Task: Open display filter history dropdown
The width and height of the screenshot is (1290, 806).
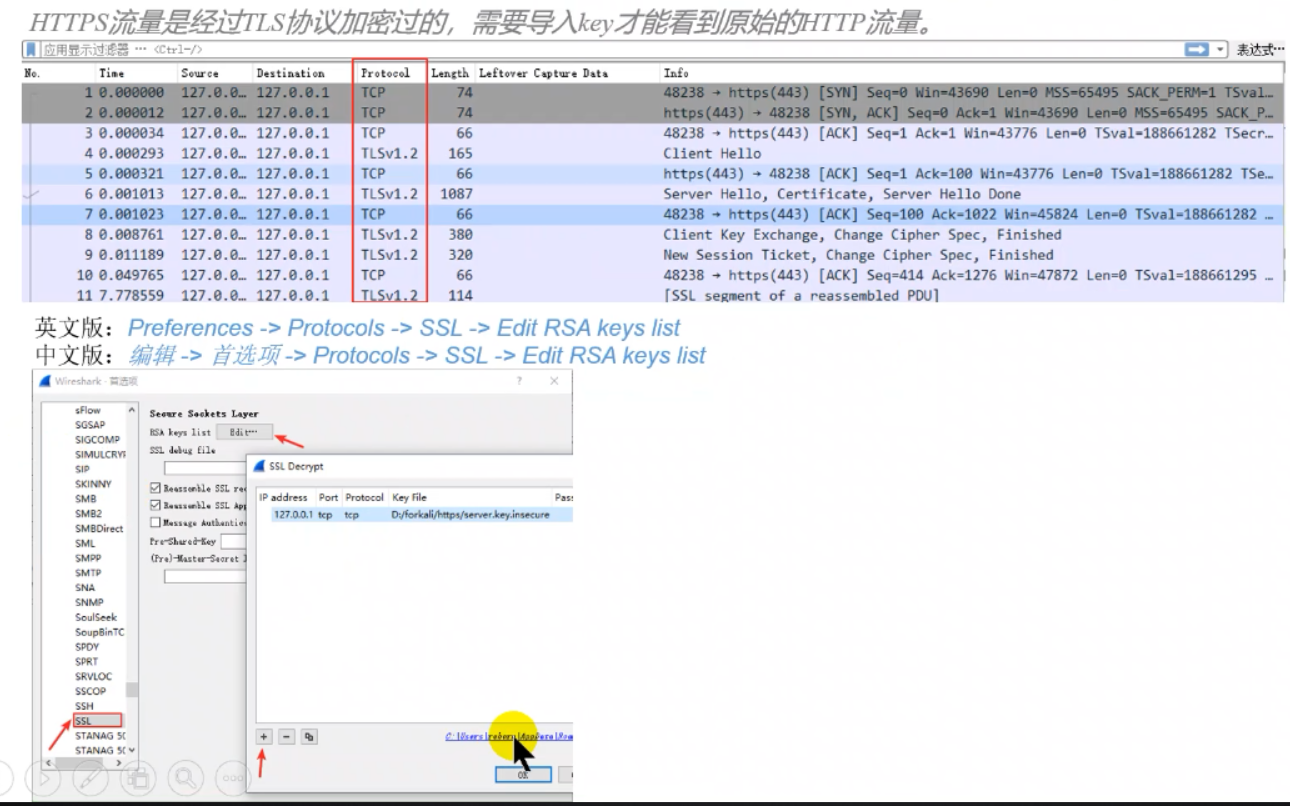Action: coord(1220,50)
